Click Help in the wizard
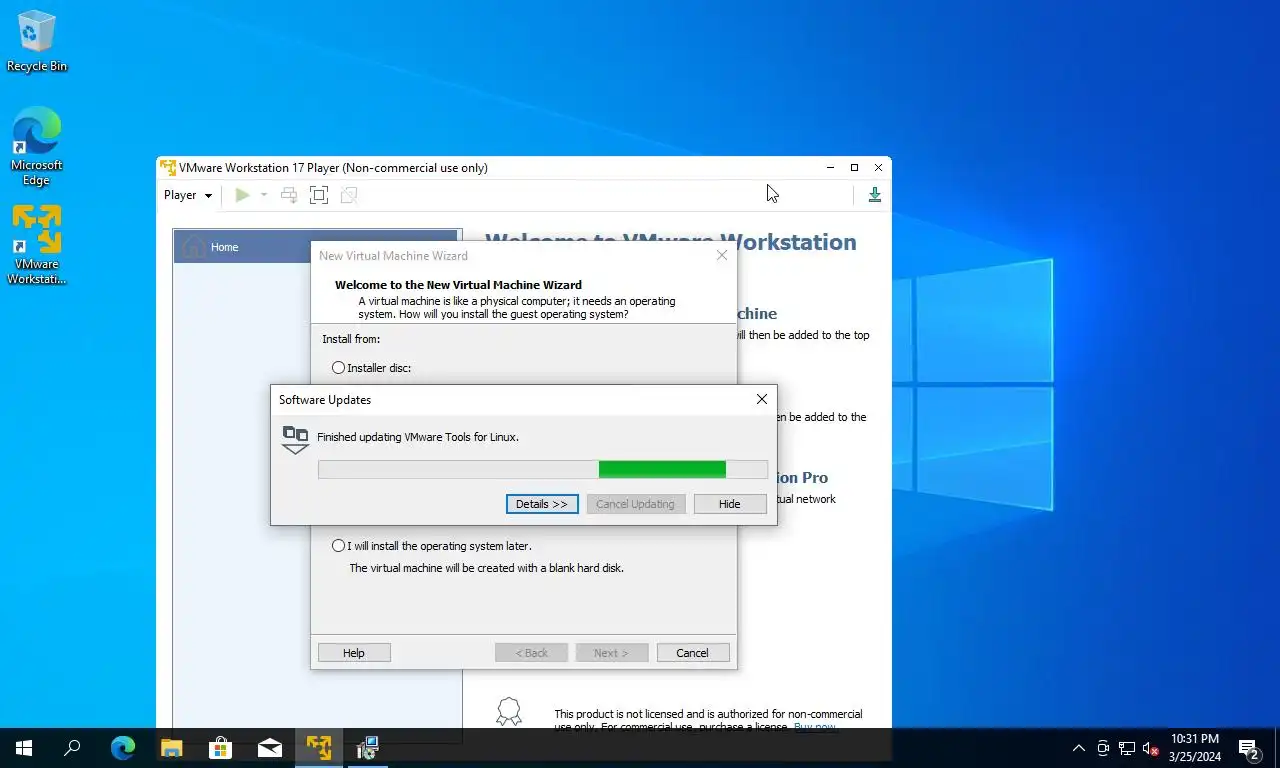This screenshot has height=768, width=1280. (x=354, y=653)
